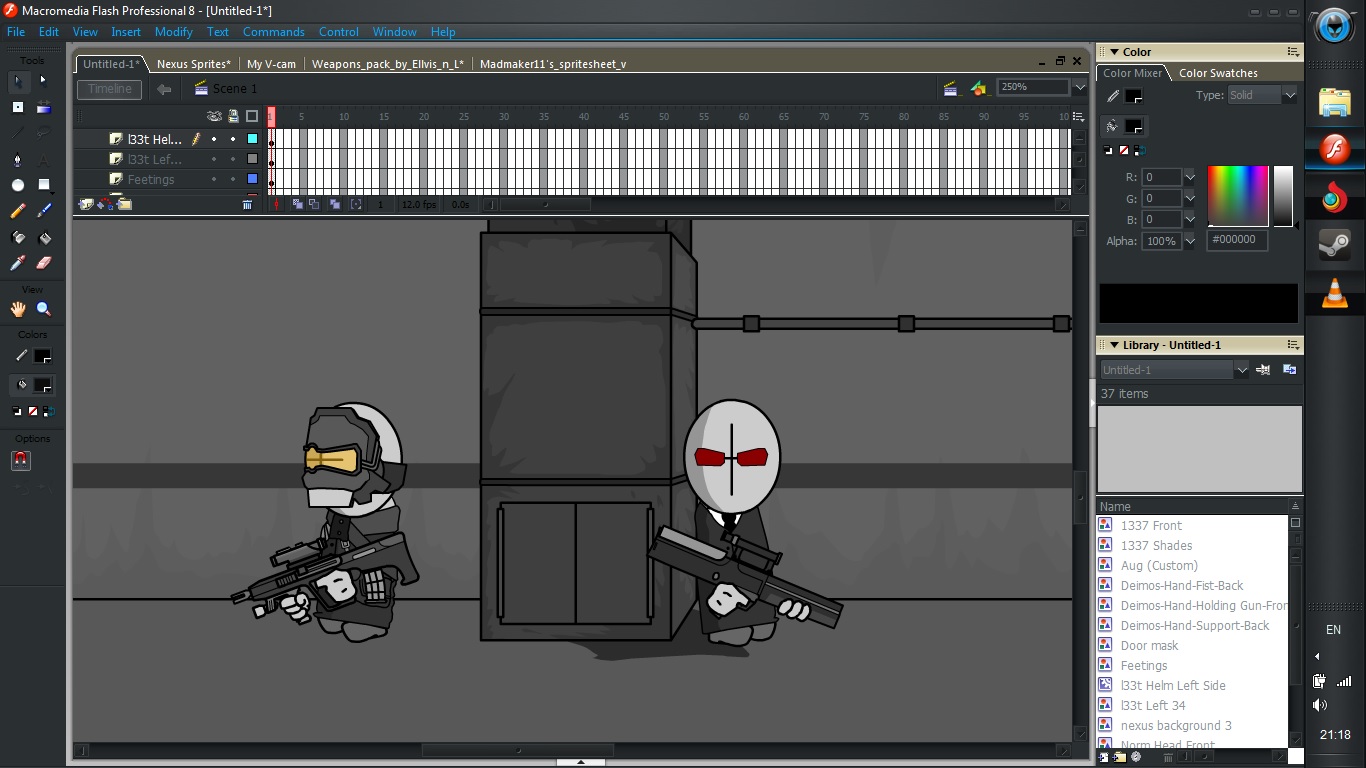Click the Edit Symbols icon
Viewport: 1366px width, 768px height.
pyautogui.click(x=979, y=88)
